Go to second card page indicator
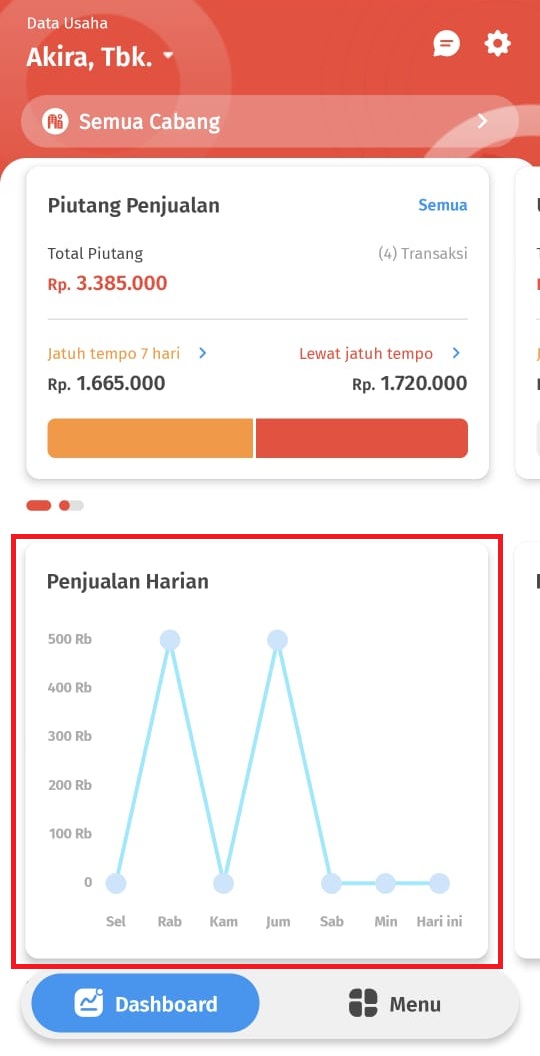540x1056 pixels. [71, 505]
